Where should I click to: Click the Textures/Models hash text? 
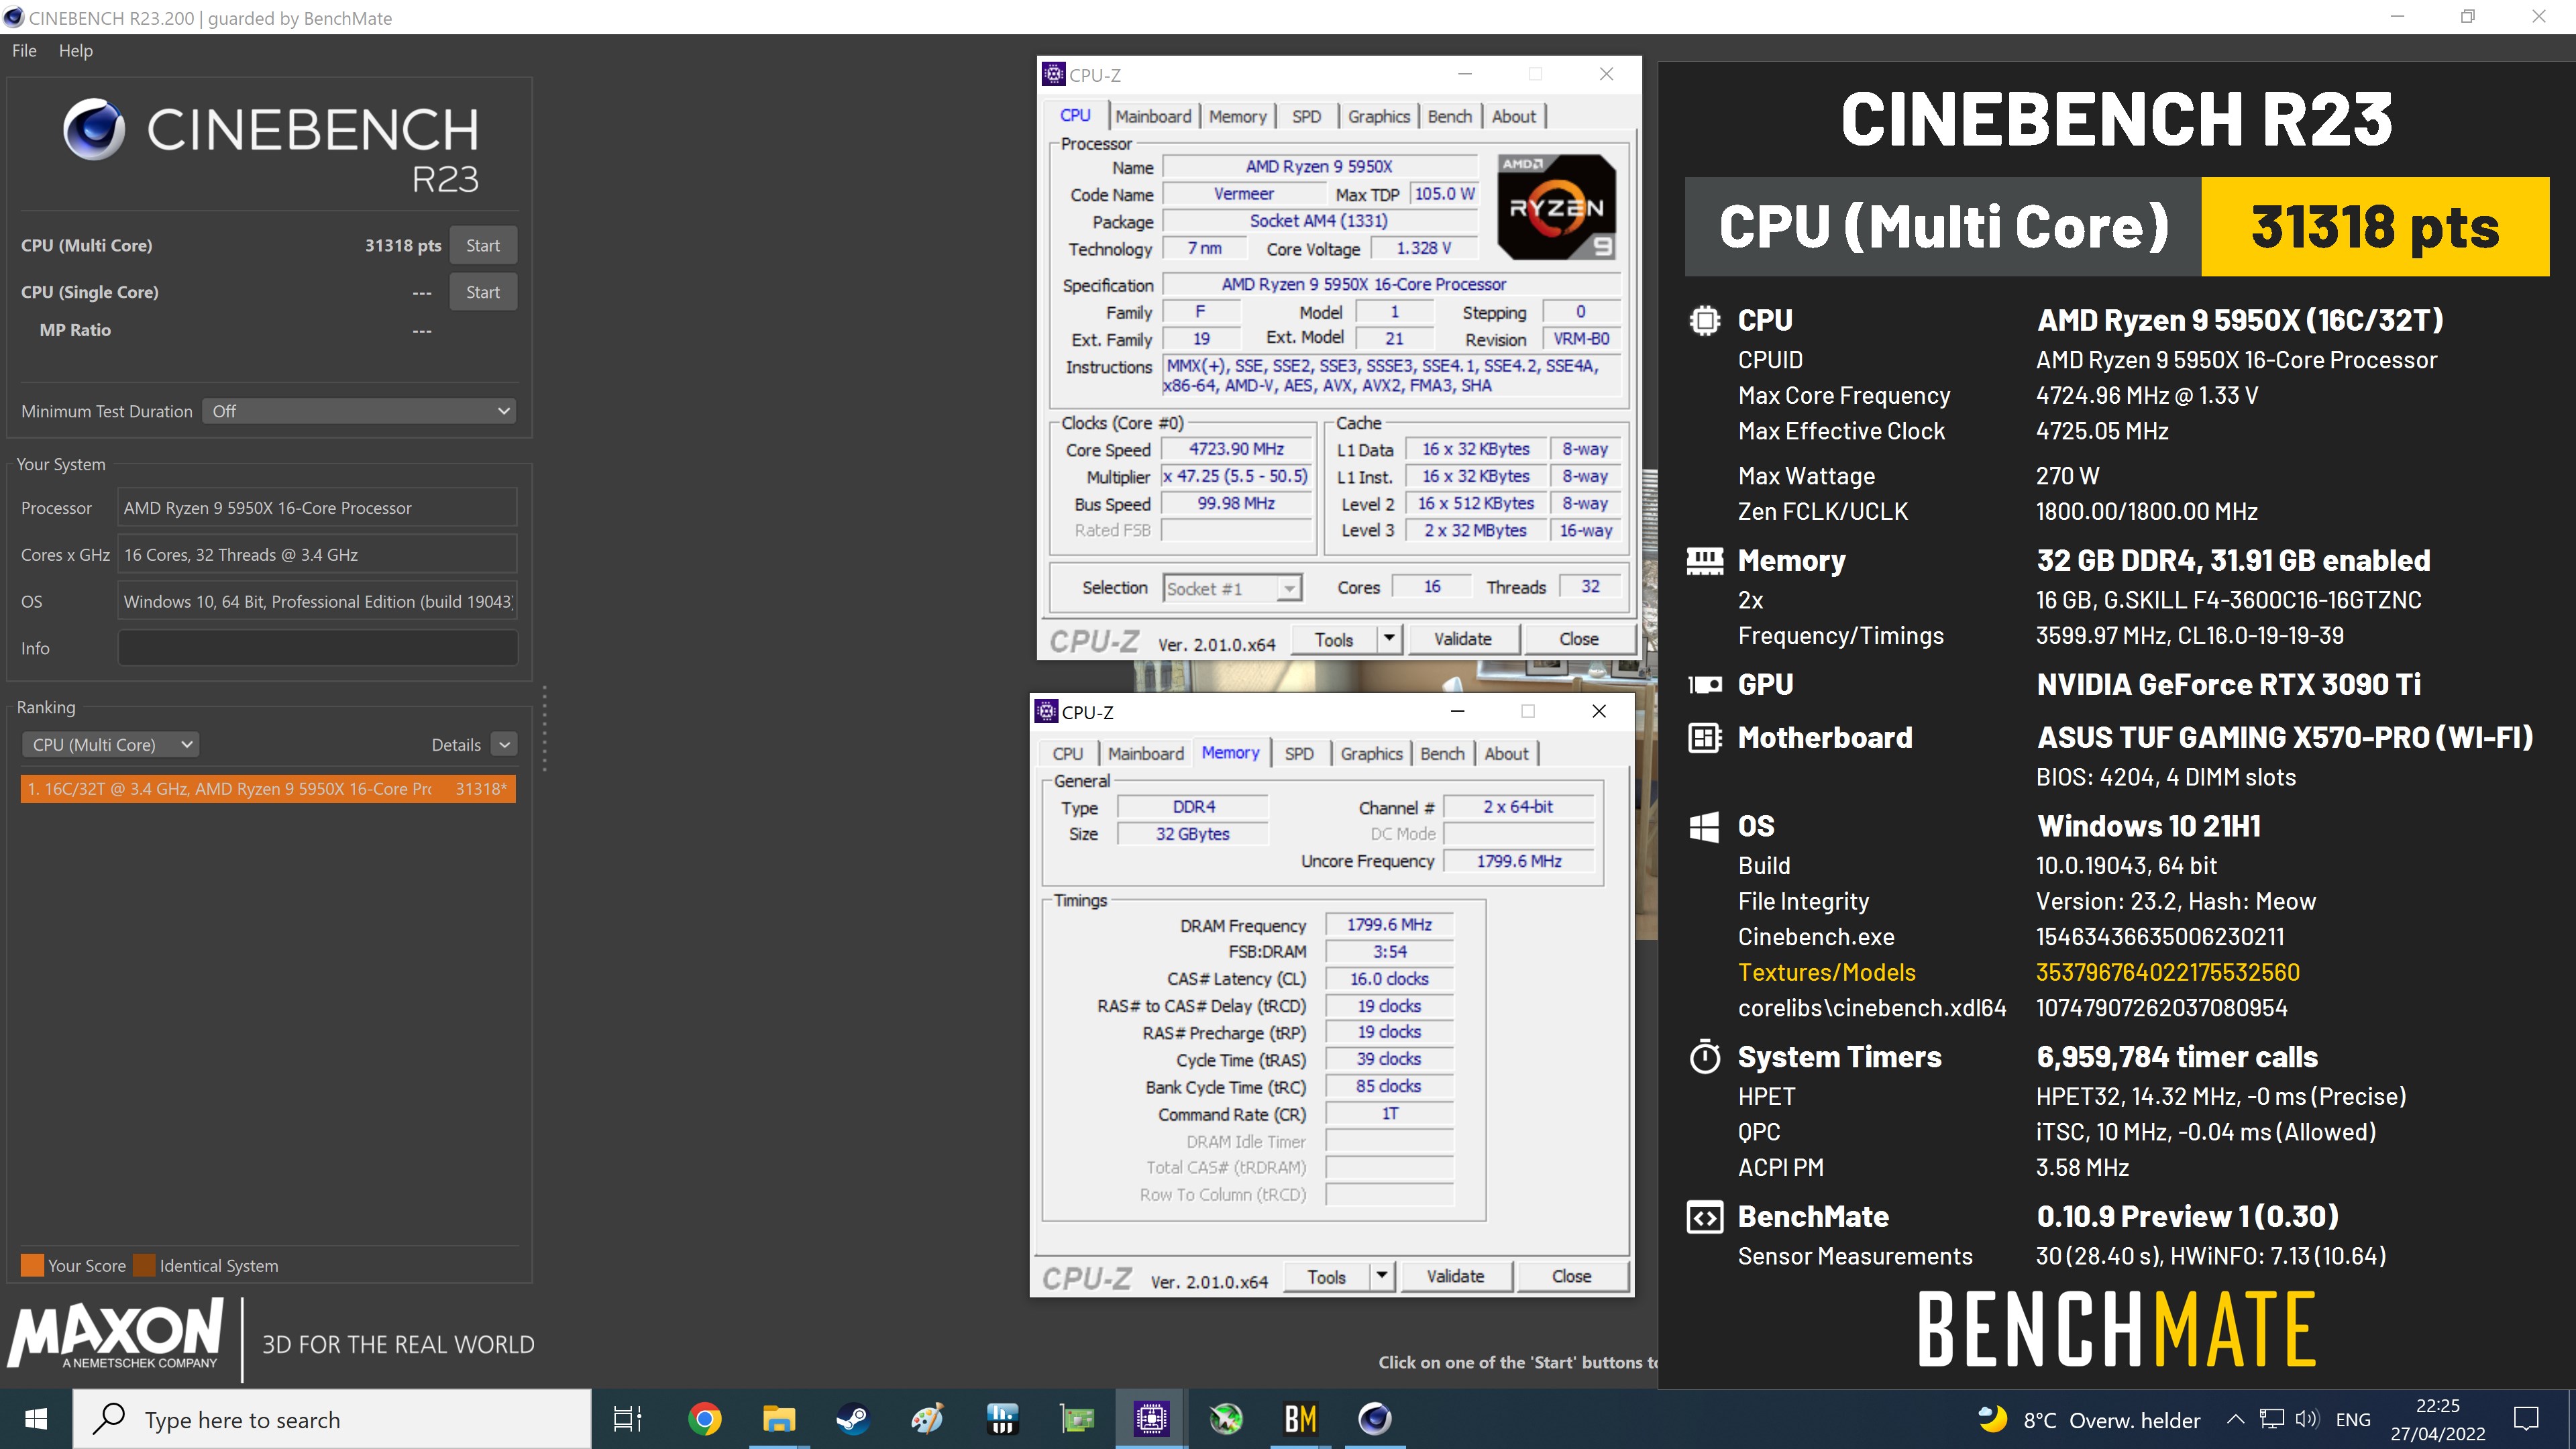pyautogui.click(x=2168, y=972)
